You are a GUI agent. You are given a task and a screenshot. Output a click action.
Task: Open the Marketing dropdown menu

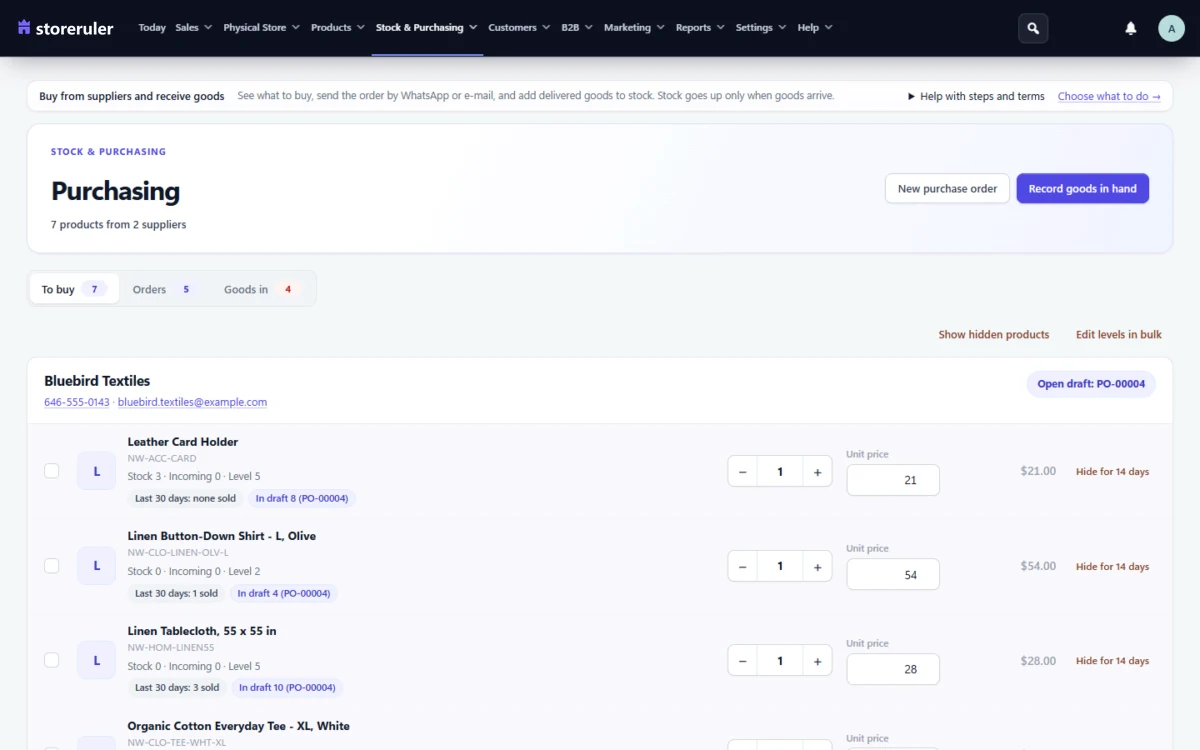coord(634,28)
